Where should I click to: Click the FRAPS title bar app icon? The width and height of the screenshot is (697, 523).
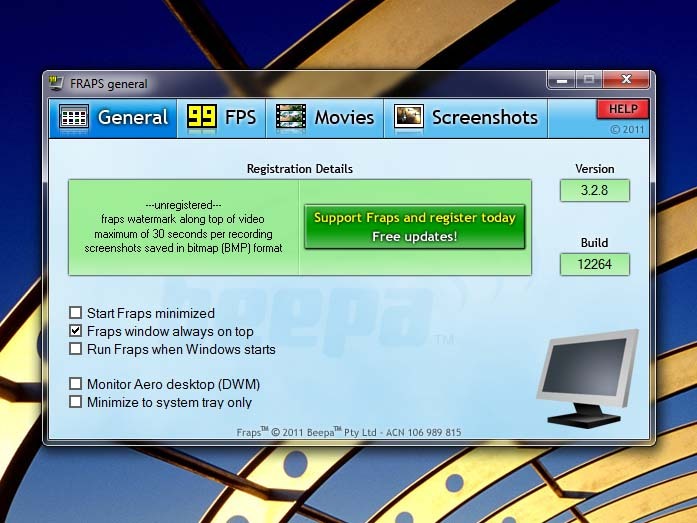pos(56,84)
